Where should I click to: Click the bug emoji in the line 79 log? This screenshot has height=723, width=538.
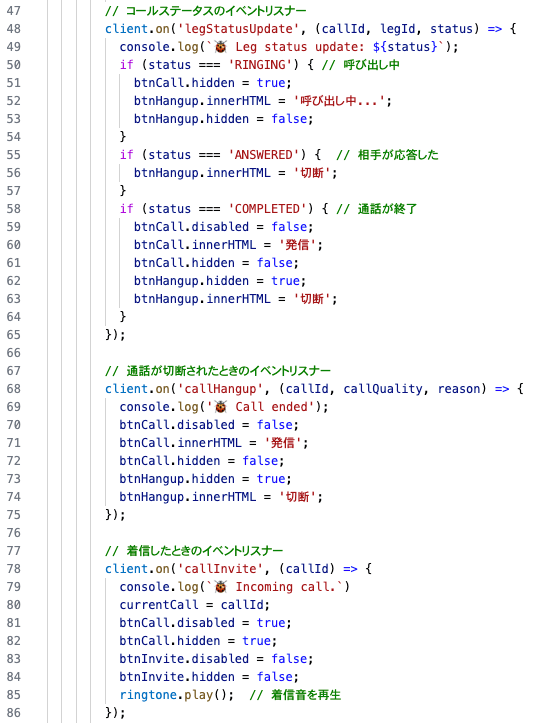pyautogui.click(x=221, y=587)
